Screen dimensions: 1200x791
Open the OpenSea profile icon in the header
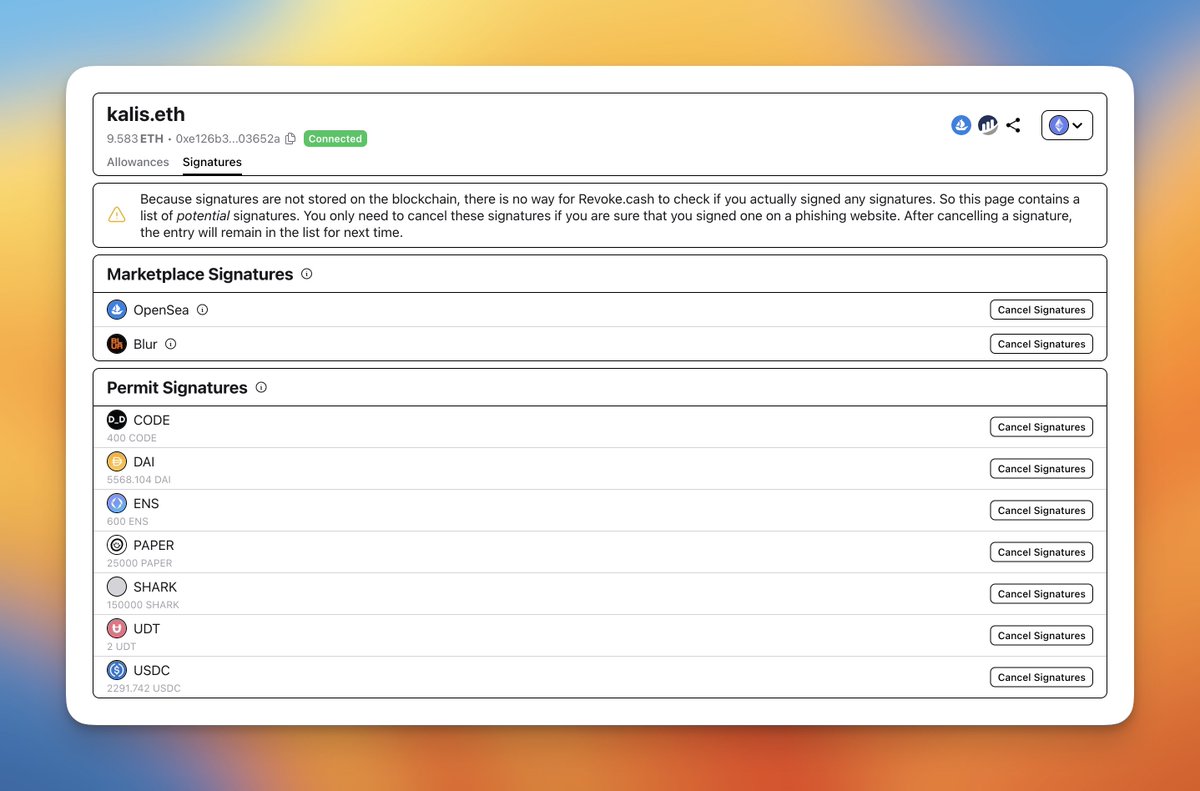[x=961, y=125]
